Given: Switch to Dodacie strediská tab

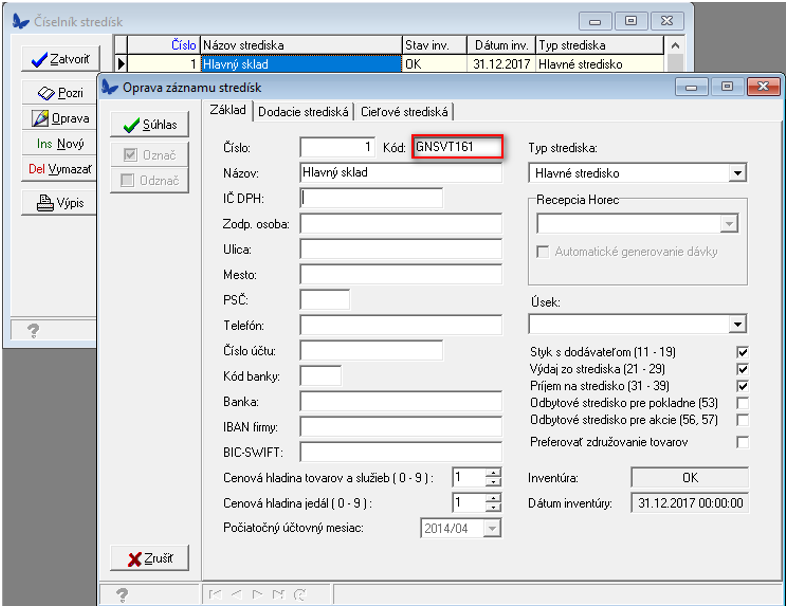Looking at the screenshot, I should click(303, 112).
